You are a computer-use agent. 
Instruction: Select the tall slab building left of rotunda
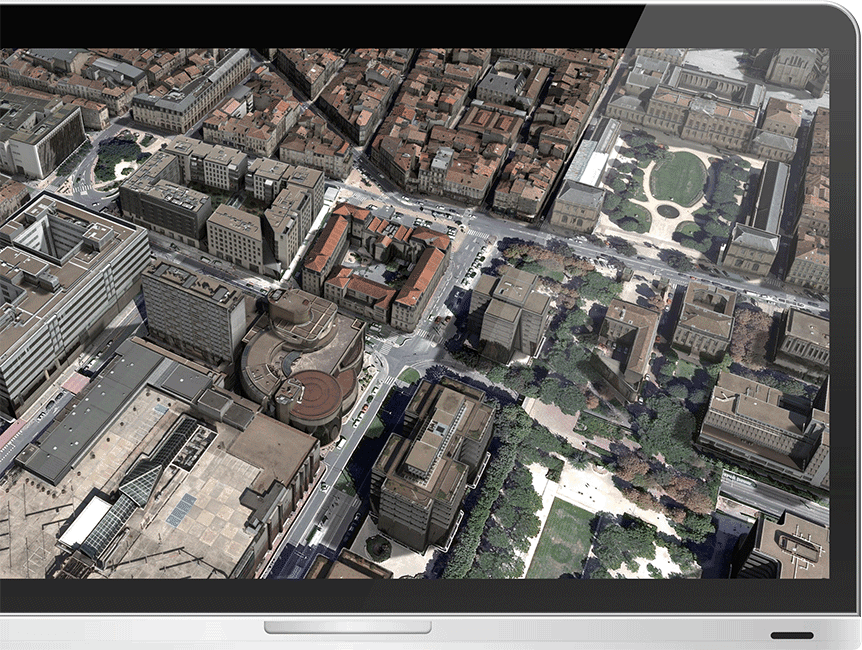click(193, 310)
